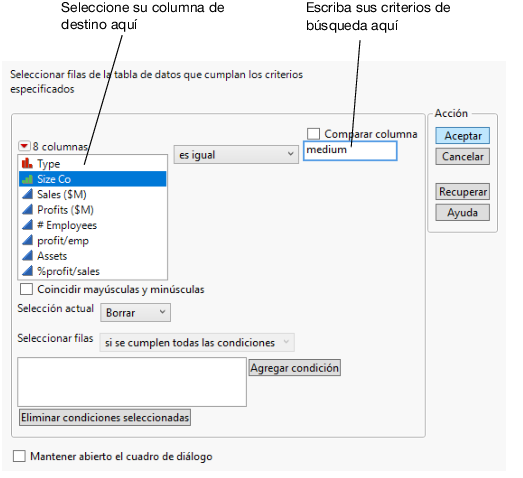Open the Seleccionar filas conditions dropdown
Image resolution: width=523 pixels, height=478 pixels.
coord(197,343)
